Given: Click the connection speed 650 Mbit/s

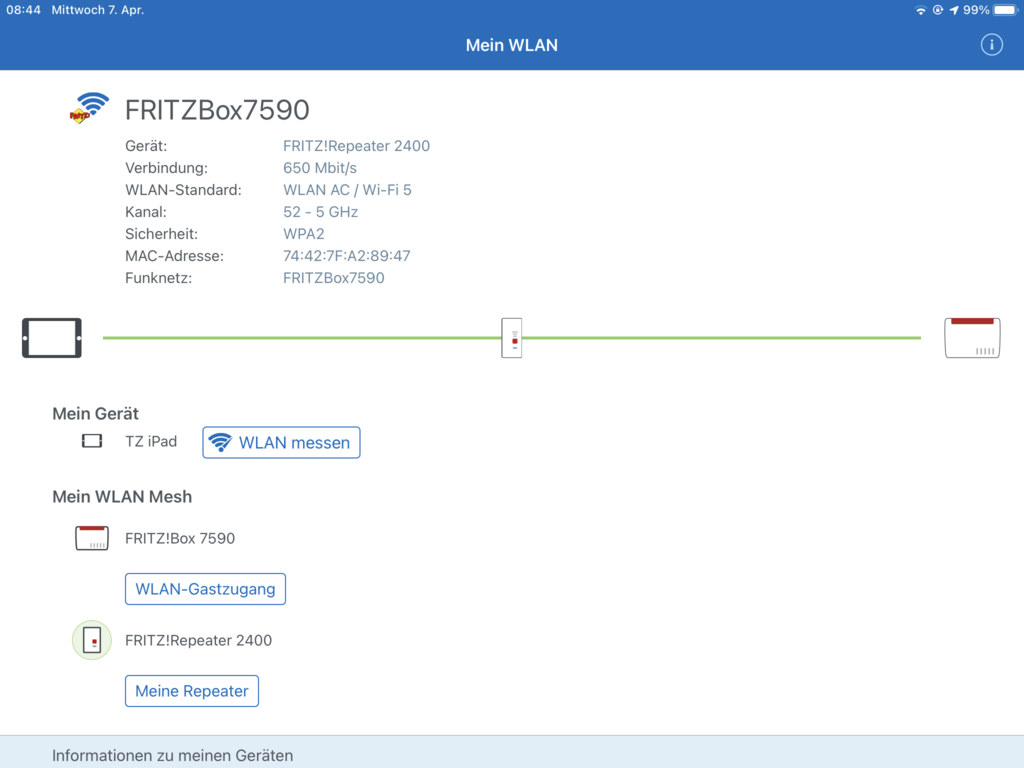Looking at the screenshot, I should [320, 168].
